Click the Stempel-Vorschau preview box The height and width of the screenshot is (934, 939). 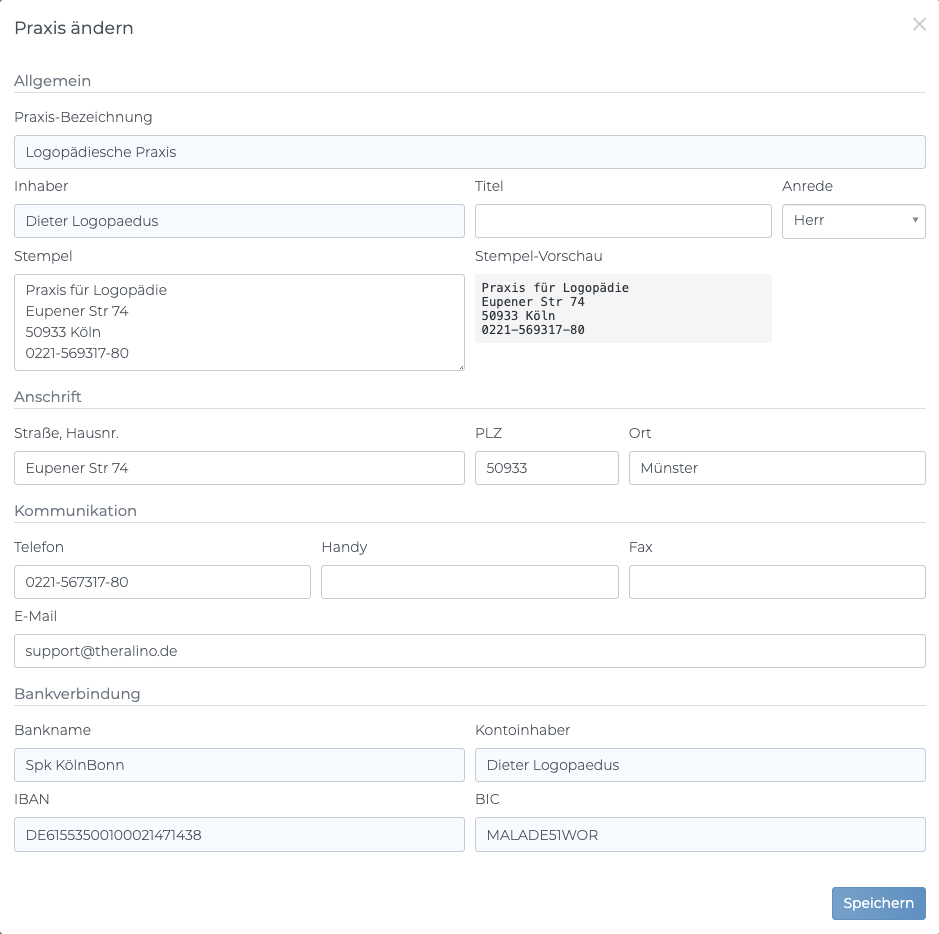(x=622, y=309)
